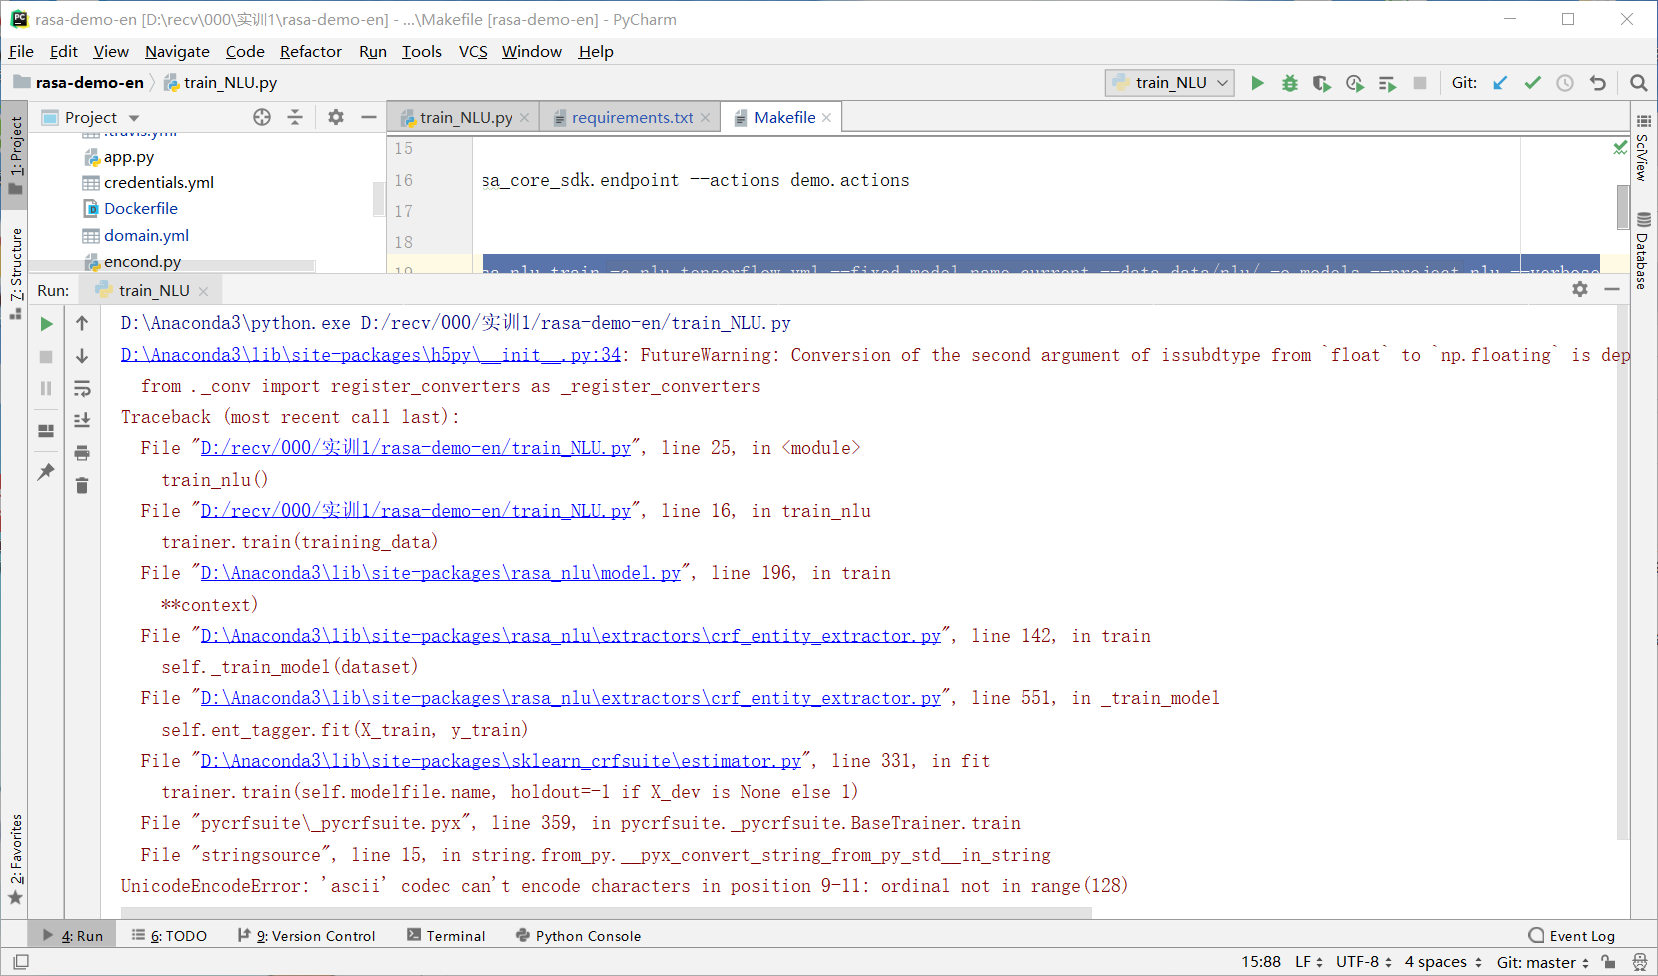
Task: Click the down stack trace arrow
Action: [82, 356]
